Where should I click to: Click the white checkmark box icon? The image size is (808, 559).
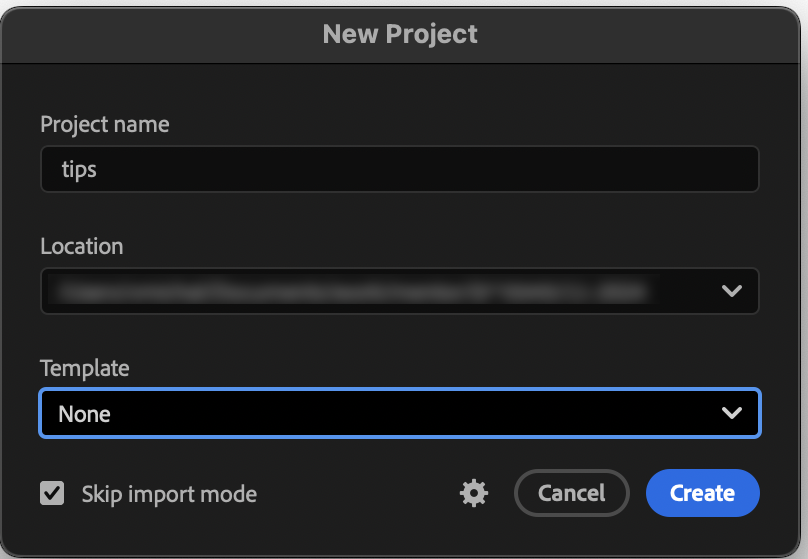(52, 493)
